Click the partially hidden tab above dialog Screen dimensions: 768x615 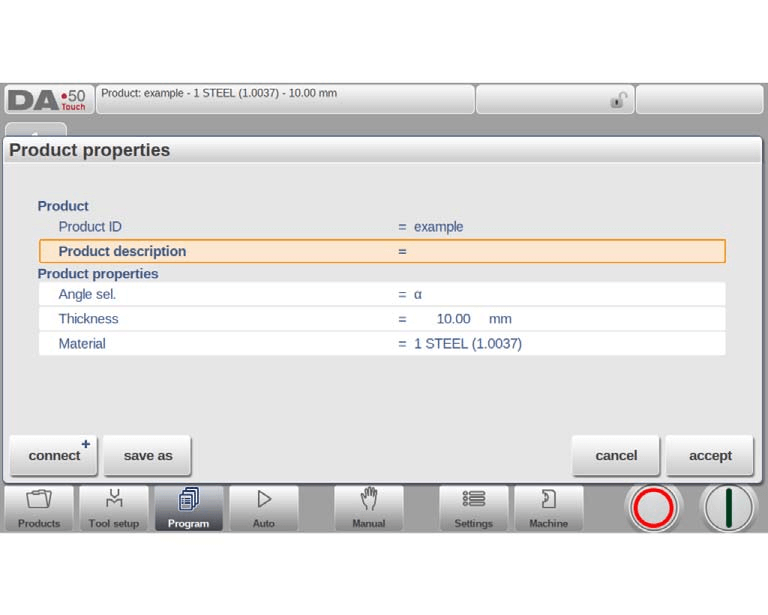(x=36, y=130)
